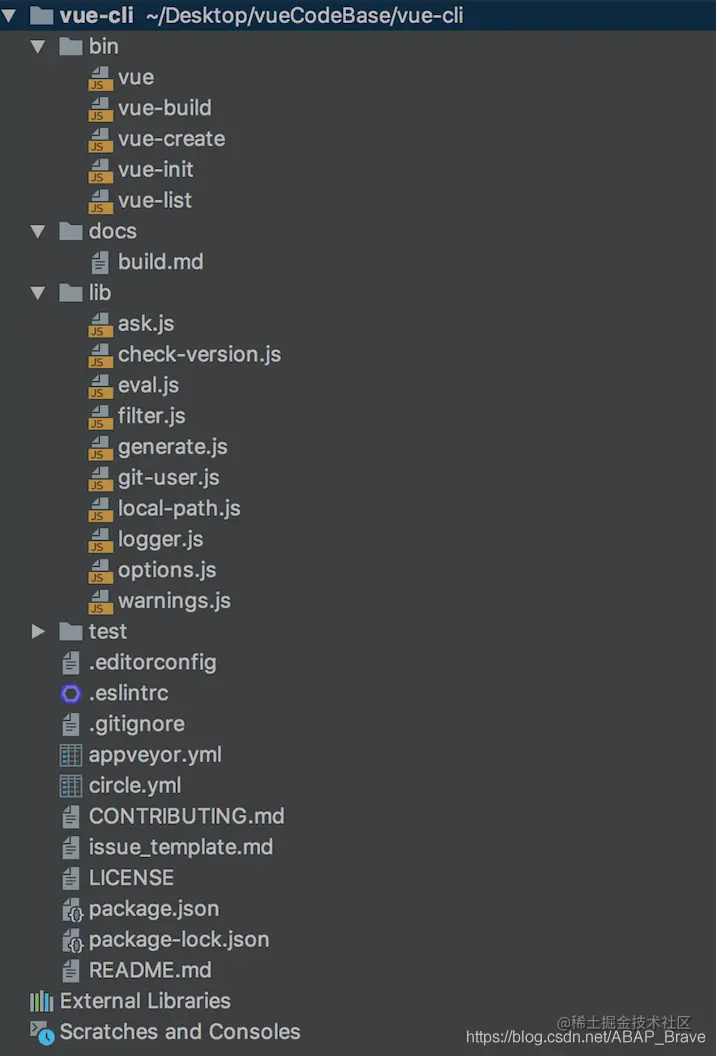Click the ESLint hexagon icon of .eslintrc
Image resolution: width=716 pixels, height=1056 pixels.
[x=71, y=694]
